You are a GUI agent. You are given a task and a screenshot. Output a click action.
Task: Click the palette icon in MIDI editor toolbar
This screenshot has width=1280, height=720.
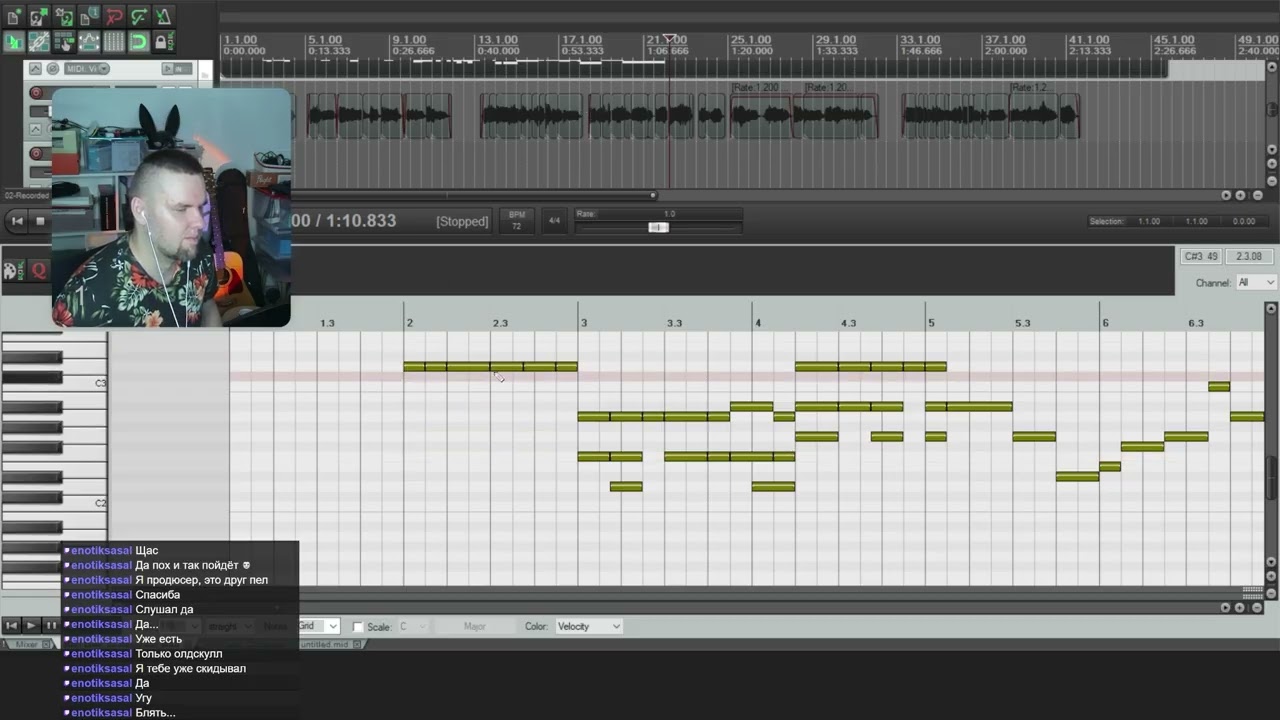(14, 270)
